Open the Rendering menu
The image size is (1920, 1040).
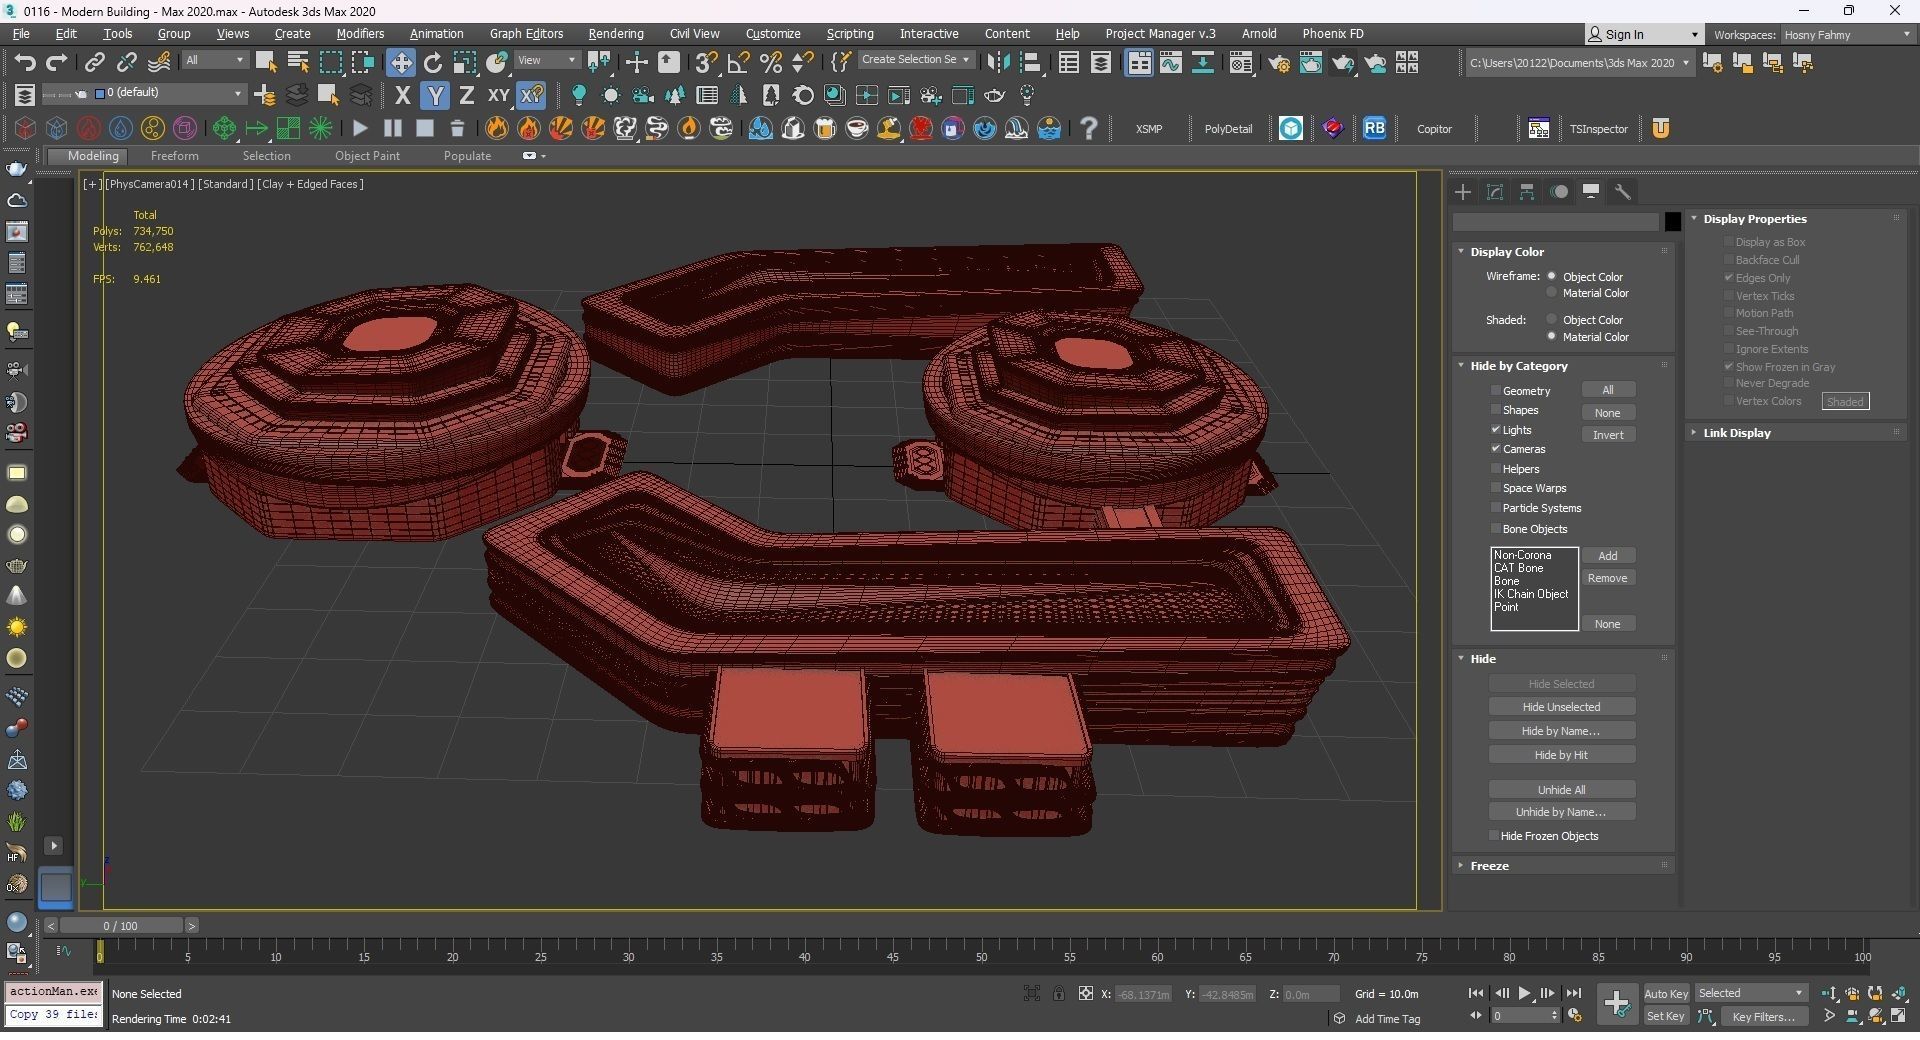coord(615,34)
